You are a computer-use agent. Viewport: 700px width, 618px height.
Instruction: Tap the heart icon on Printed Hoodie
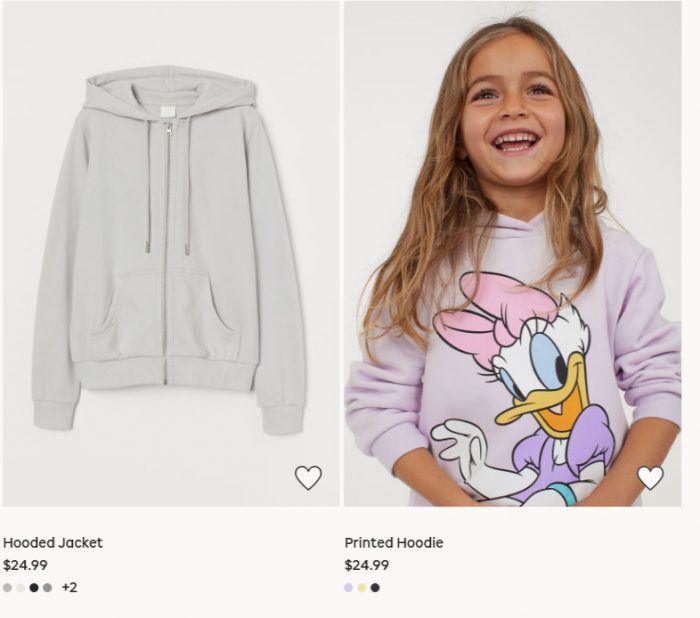click(650, 478)
